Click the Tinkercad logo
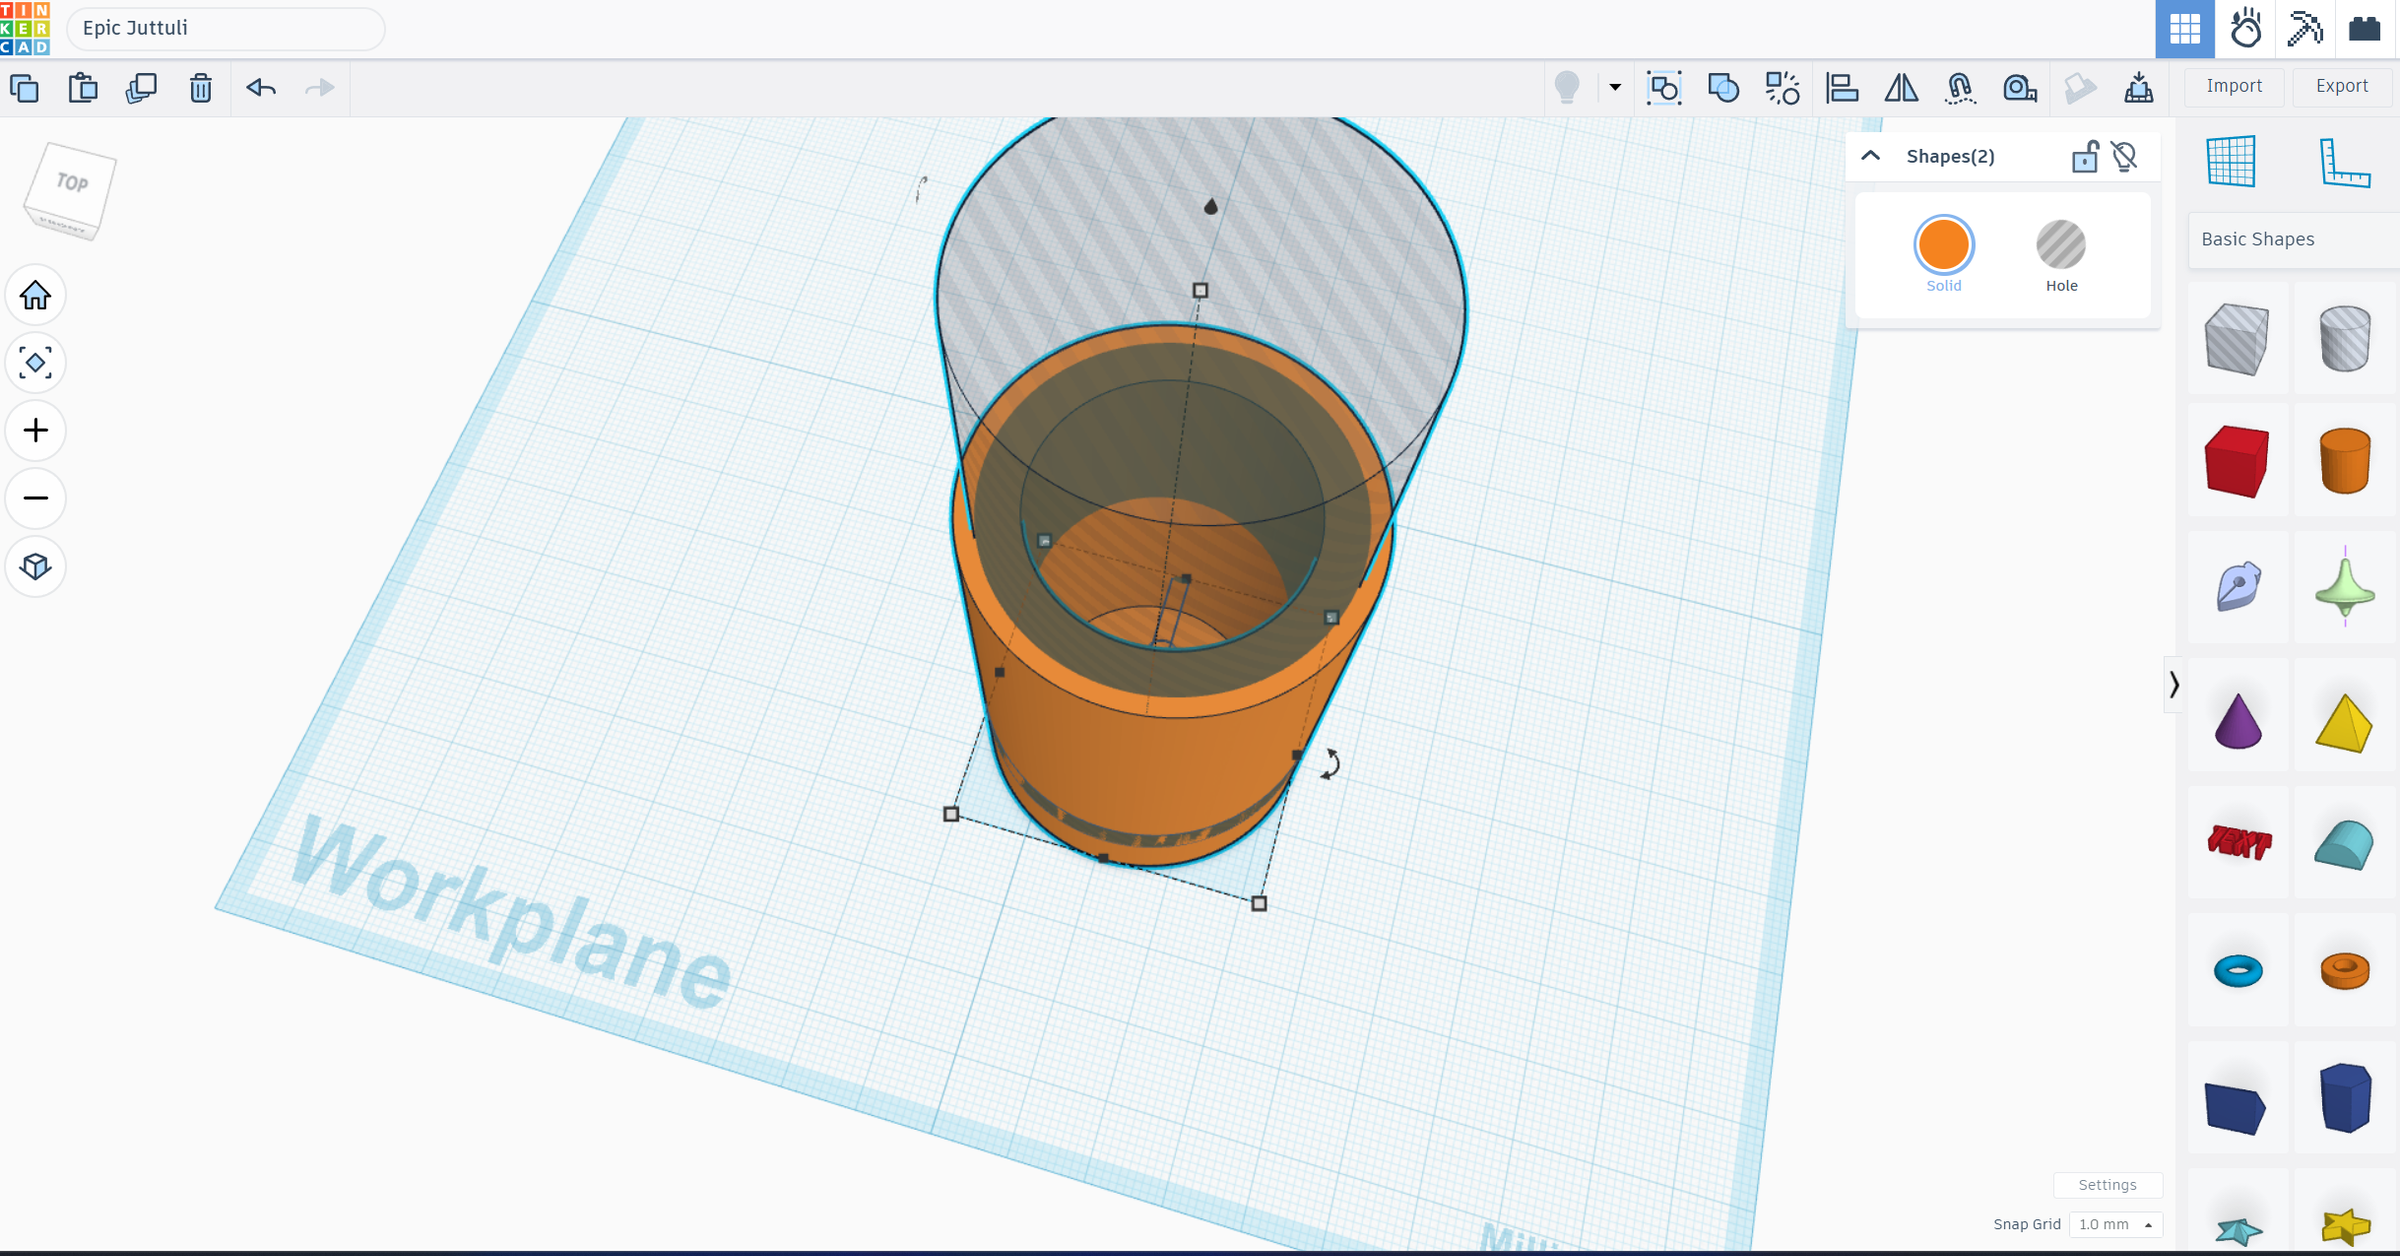The width and height of the screenshot is (2400, 1256). pos(25,28)
